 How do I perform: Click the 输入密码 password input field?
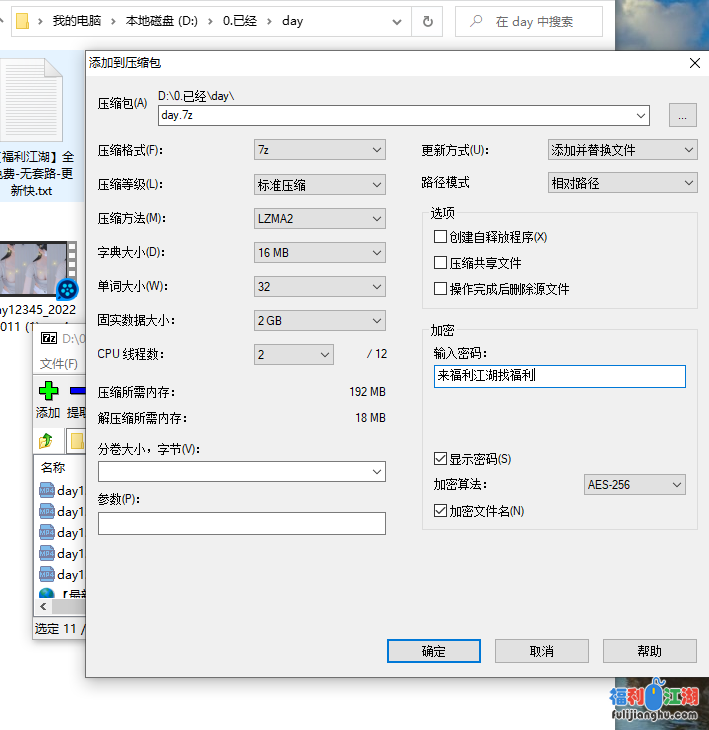coord(560,376)
